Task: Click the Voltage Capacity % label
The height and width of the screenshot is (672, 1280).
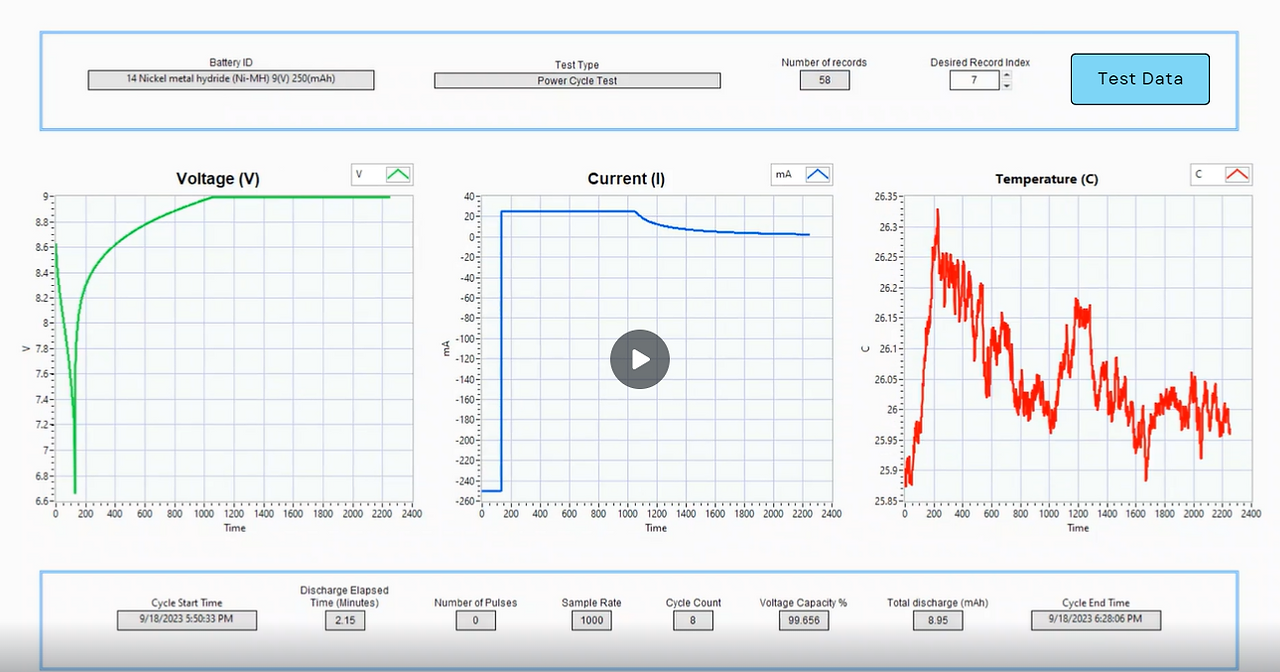Action: tap(803, 603)
